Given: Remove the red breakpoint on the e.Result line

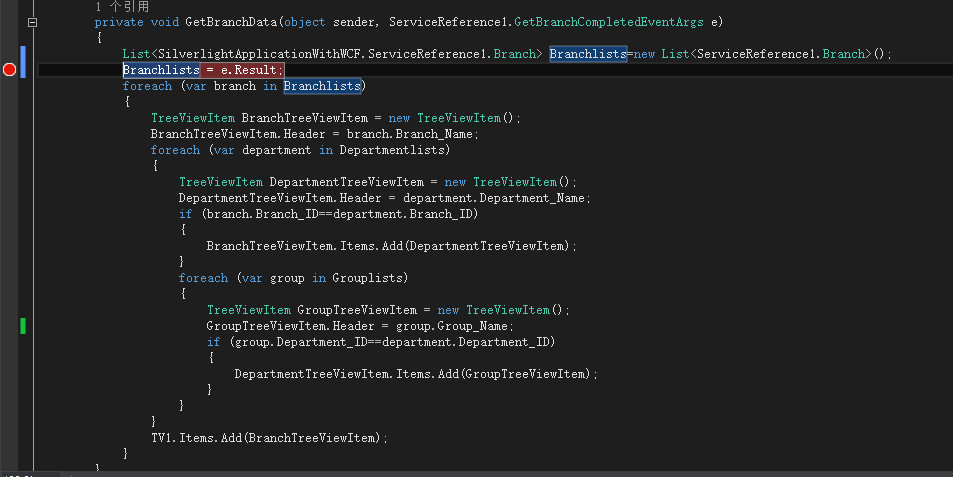Looking at the screenshot, I should [x=9, y=69].
